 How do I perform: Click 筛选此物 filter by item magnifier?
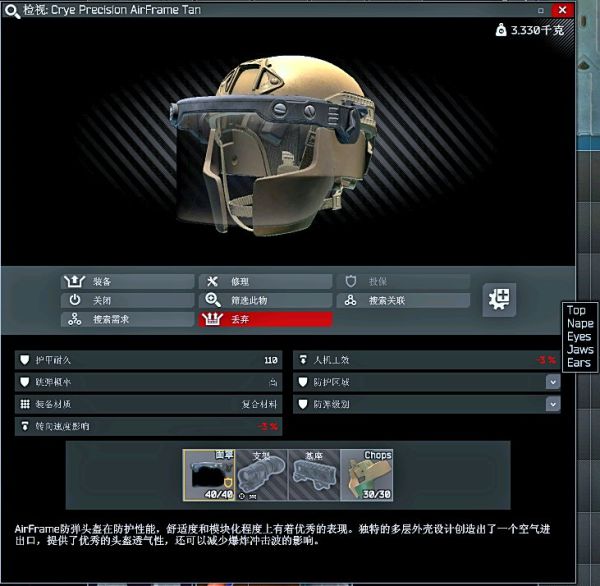coord(265,300)
